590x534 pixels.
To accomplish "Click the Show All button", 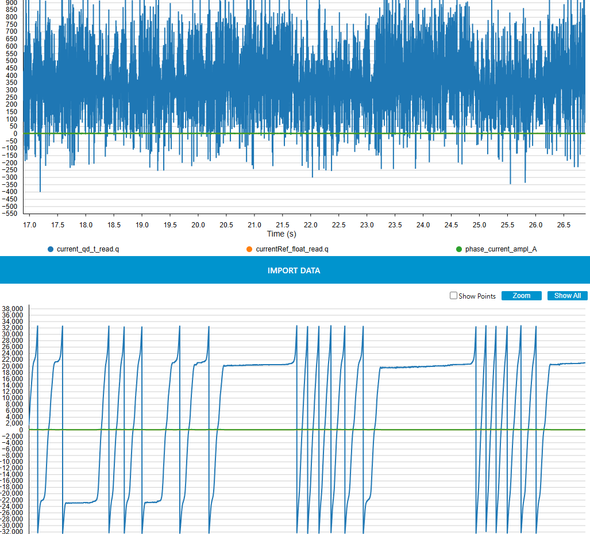I will (x=567, y=296).
